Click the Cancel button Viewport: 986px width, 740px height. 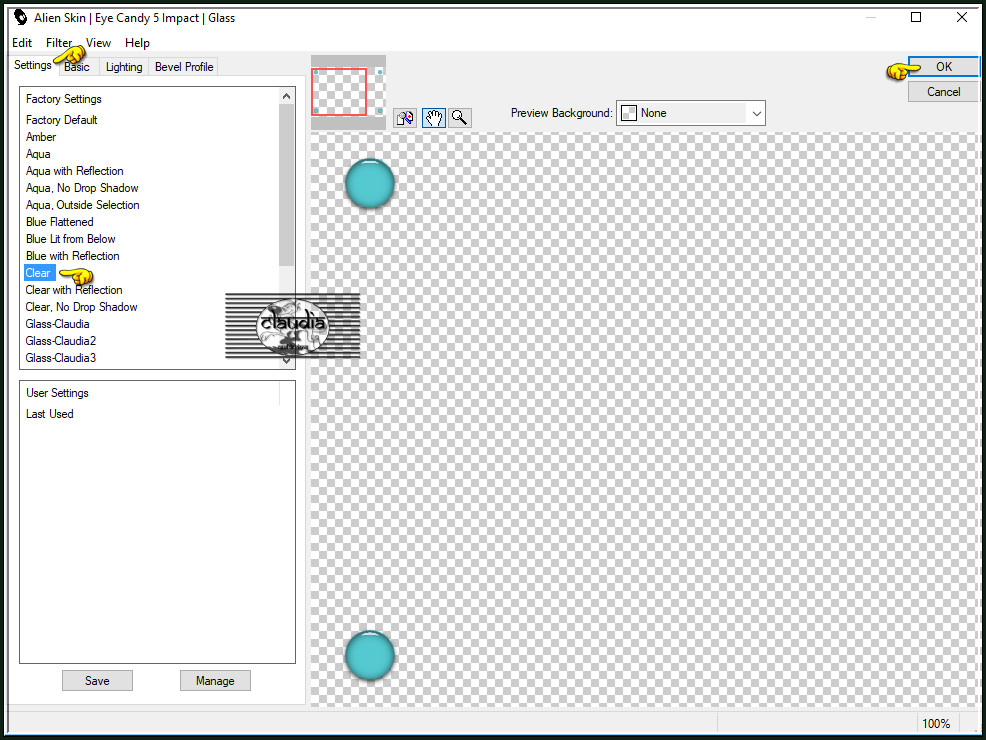click(x=943, y=92)
